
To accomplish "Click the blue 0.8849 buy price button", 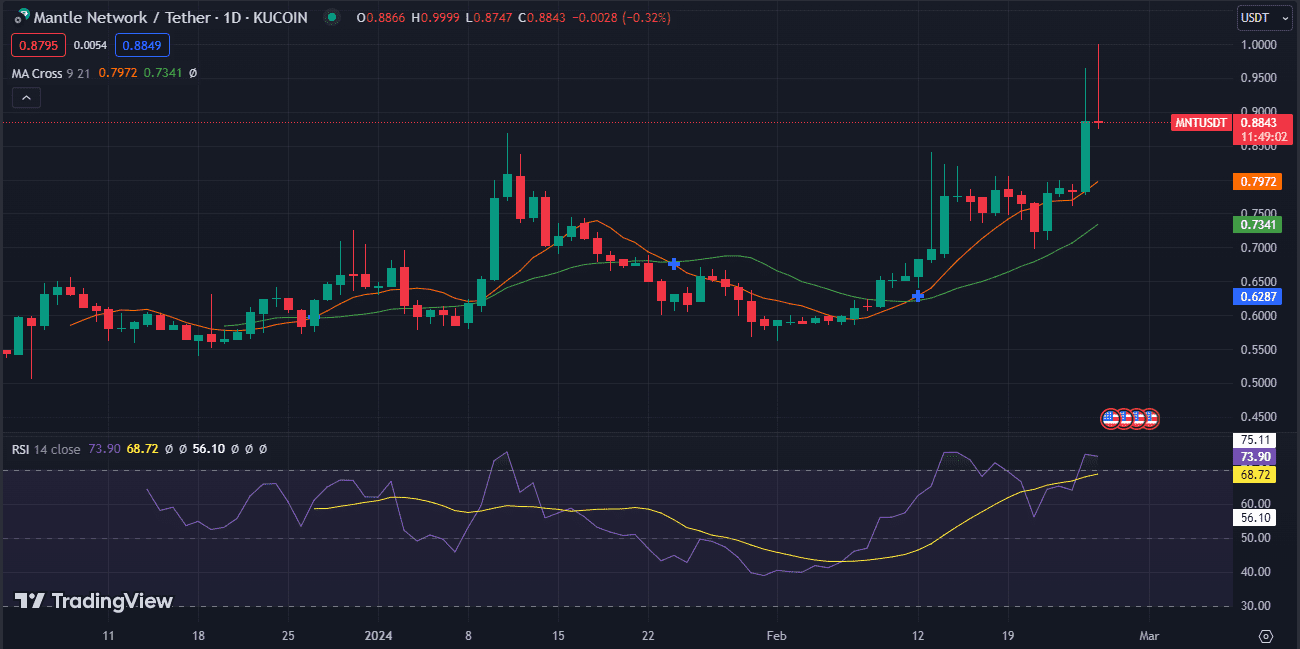I will coord(142,45).
